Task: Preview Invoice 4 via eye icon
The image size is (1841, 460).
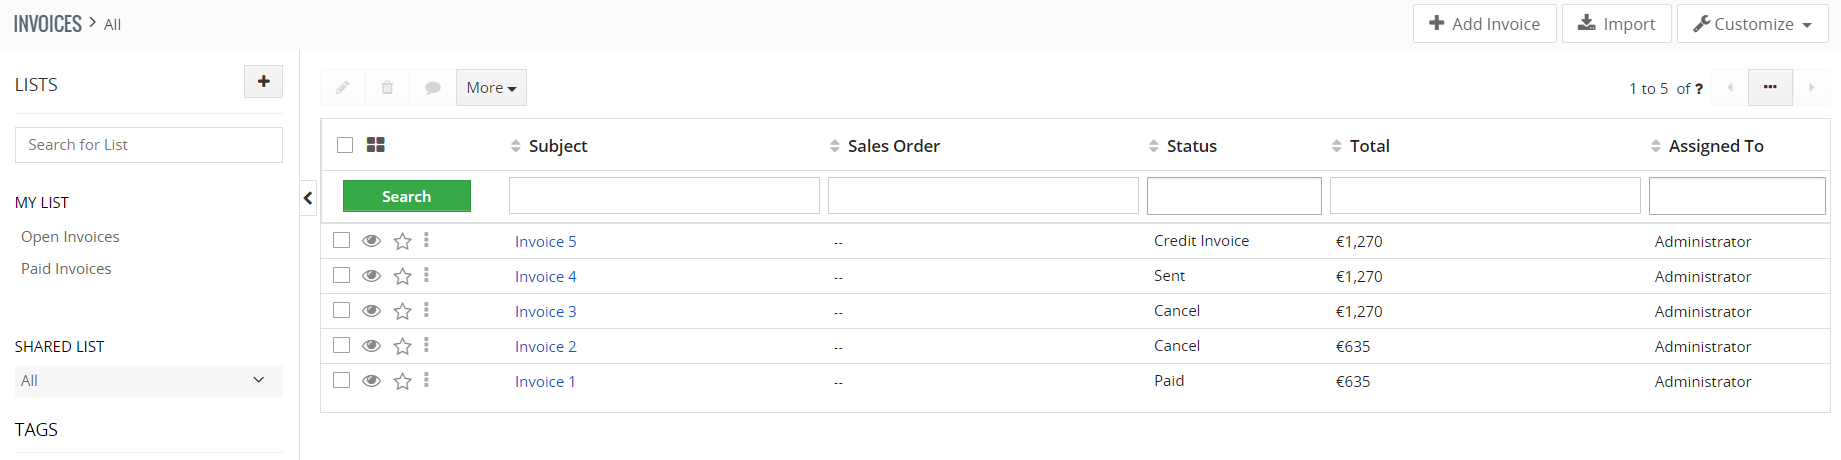Action: click(x=371, y=276)
